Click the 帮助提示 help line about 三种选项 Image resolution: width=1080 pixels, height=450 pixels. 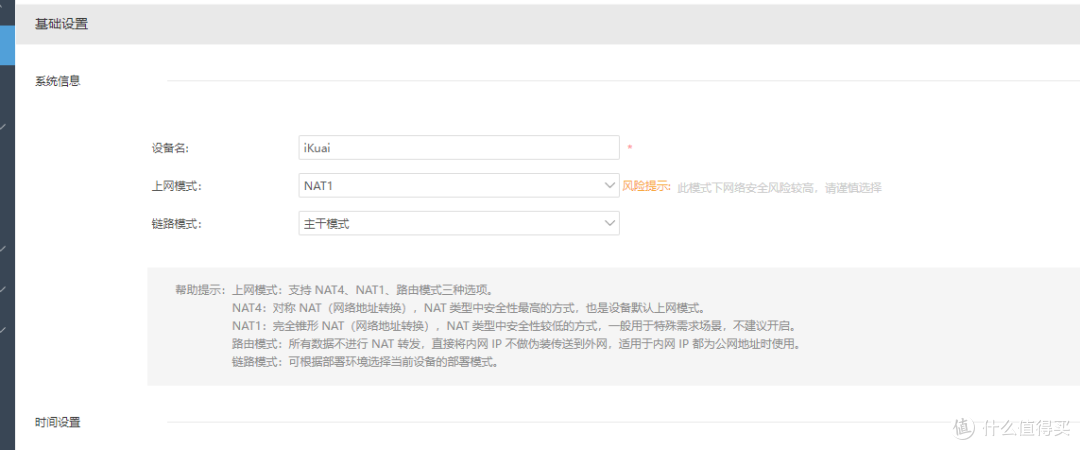(334, 289)
